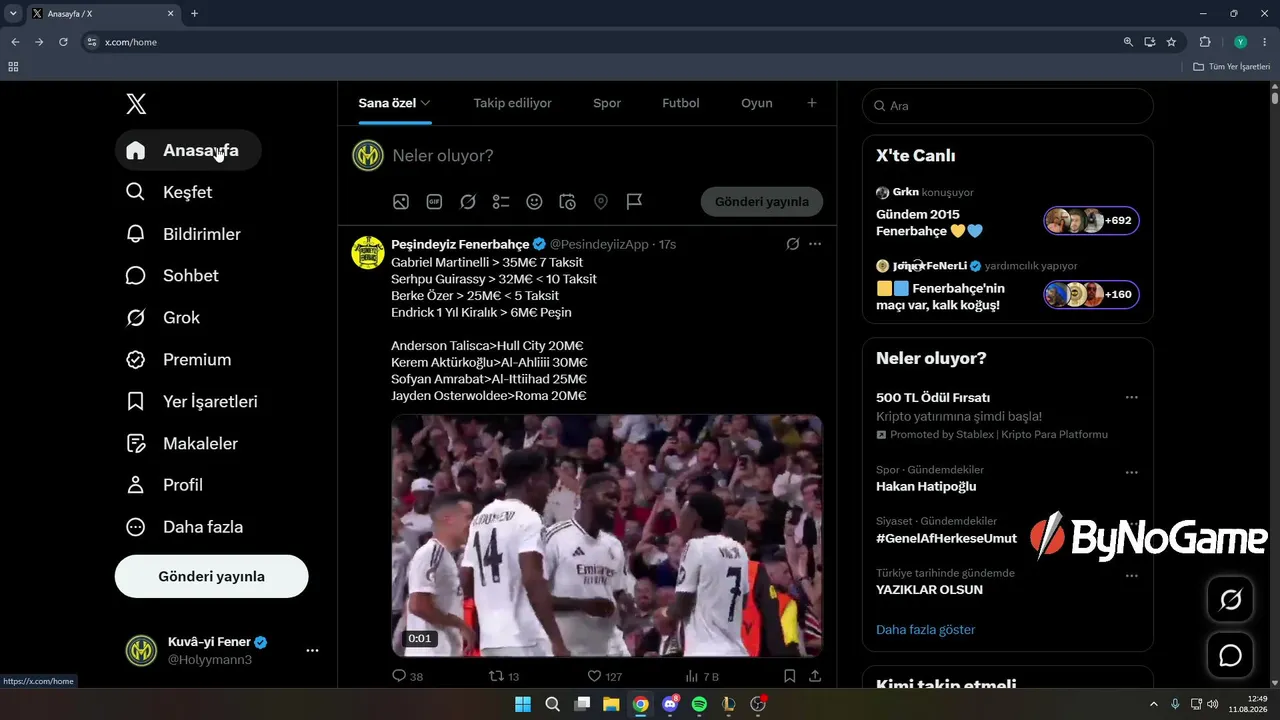Open File Explorer from the taskbar
This screenshot has width=1280, height=720.
(611, 704)
